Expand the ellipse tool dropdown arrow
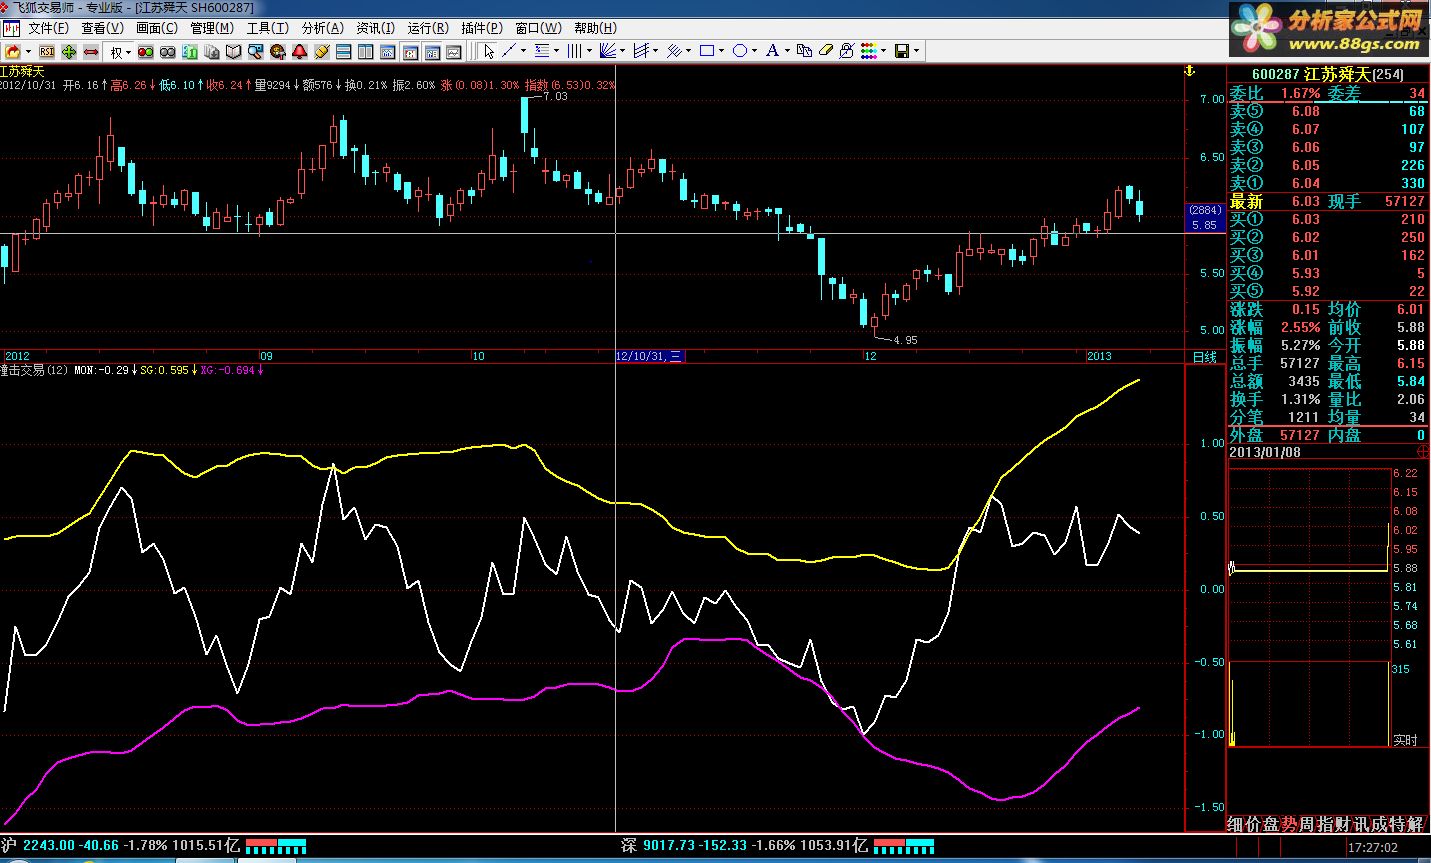 pyautogui.click(x=754, y=51)
